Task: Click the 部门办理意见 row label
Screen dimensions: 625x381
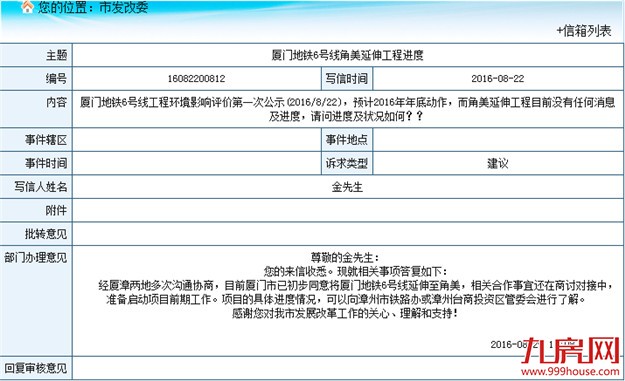Action: 35,258
